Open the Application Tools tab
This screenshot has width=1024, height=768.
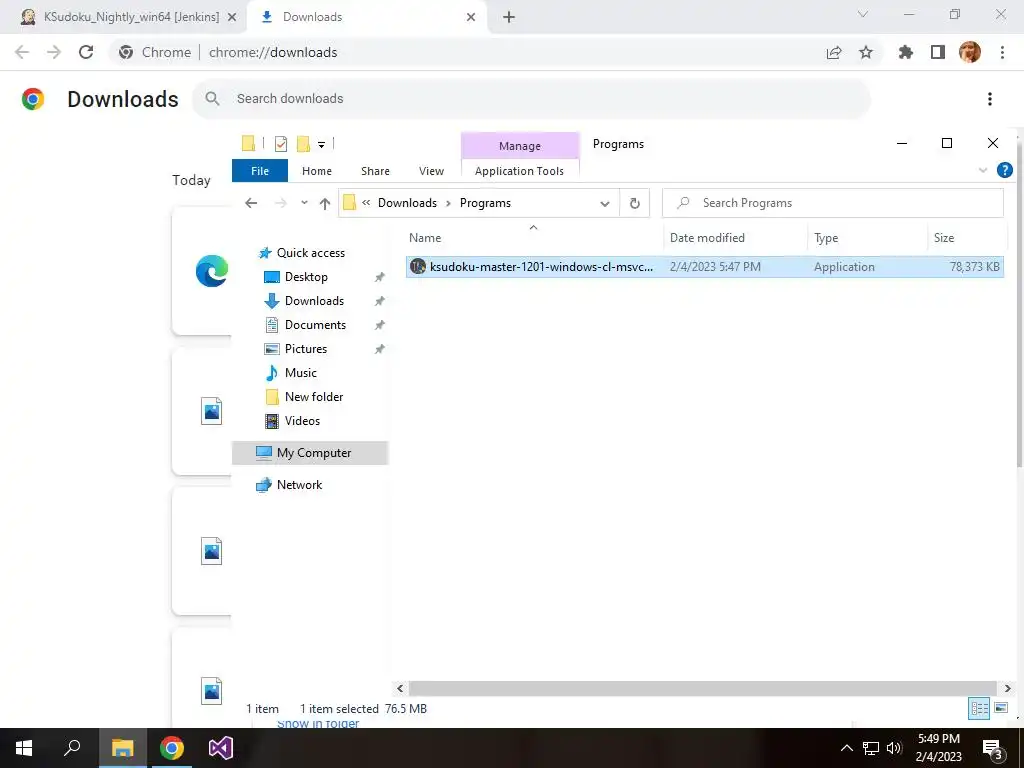(x=519, y=171)
